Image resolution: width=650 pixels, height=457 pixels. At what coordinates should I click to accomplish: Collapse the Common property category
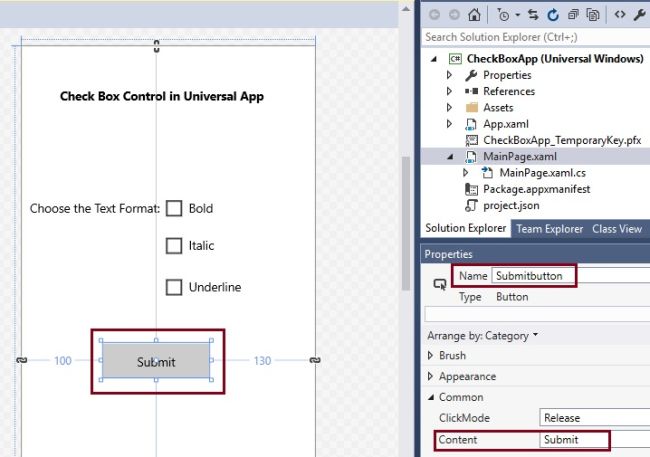tap(431, 397)
